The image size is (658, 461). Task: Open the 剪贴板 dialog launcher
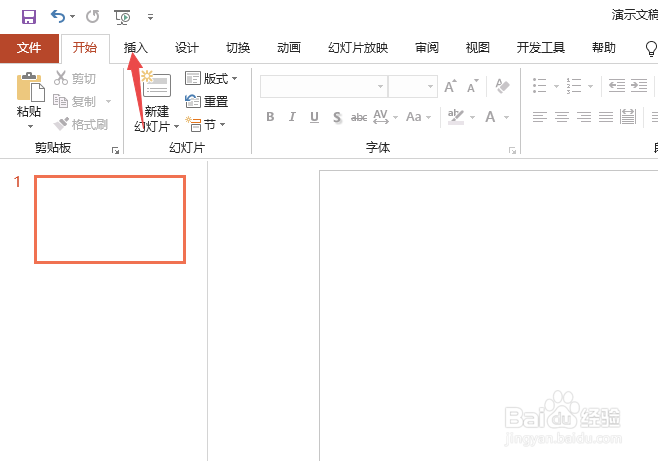(115, 150)
